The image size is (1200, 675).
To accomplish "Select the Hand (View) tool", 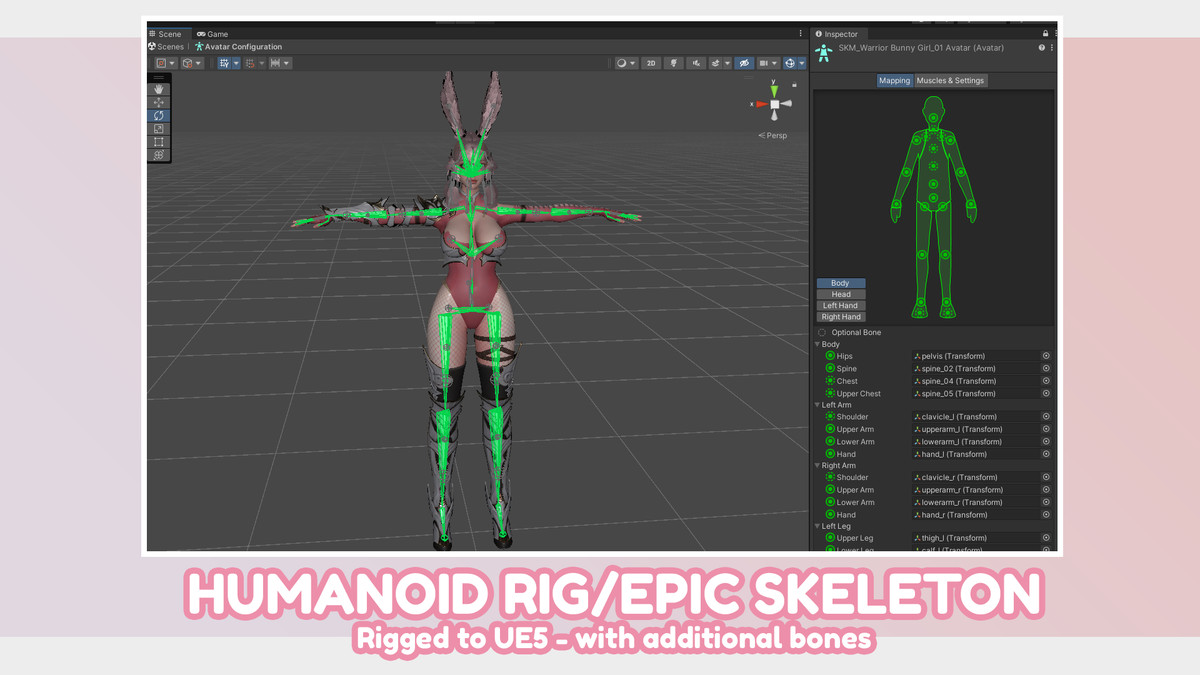I will pos(159,89).
